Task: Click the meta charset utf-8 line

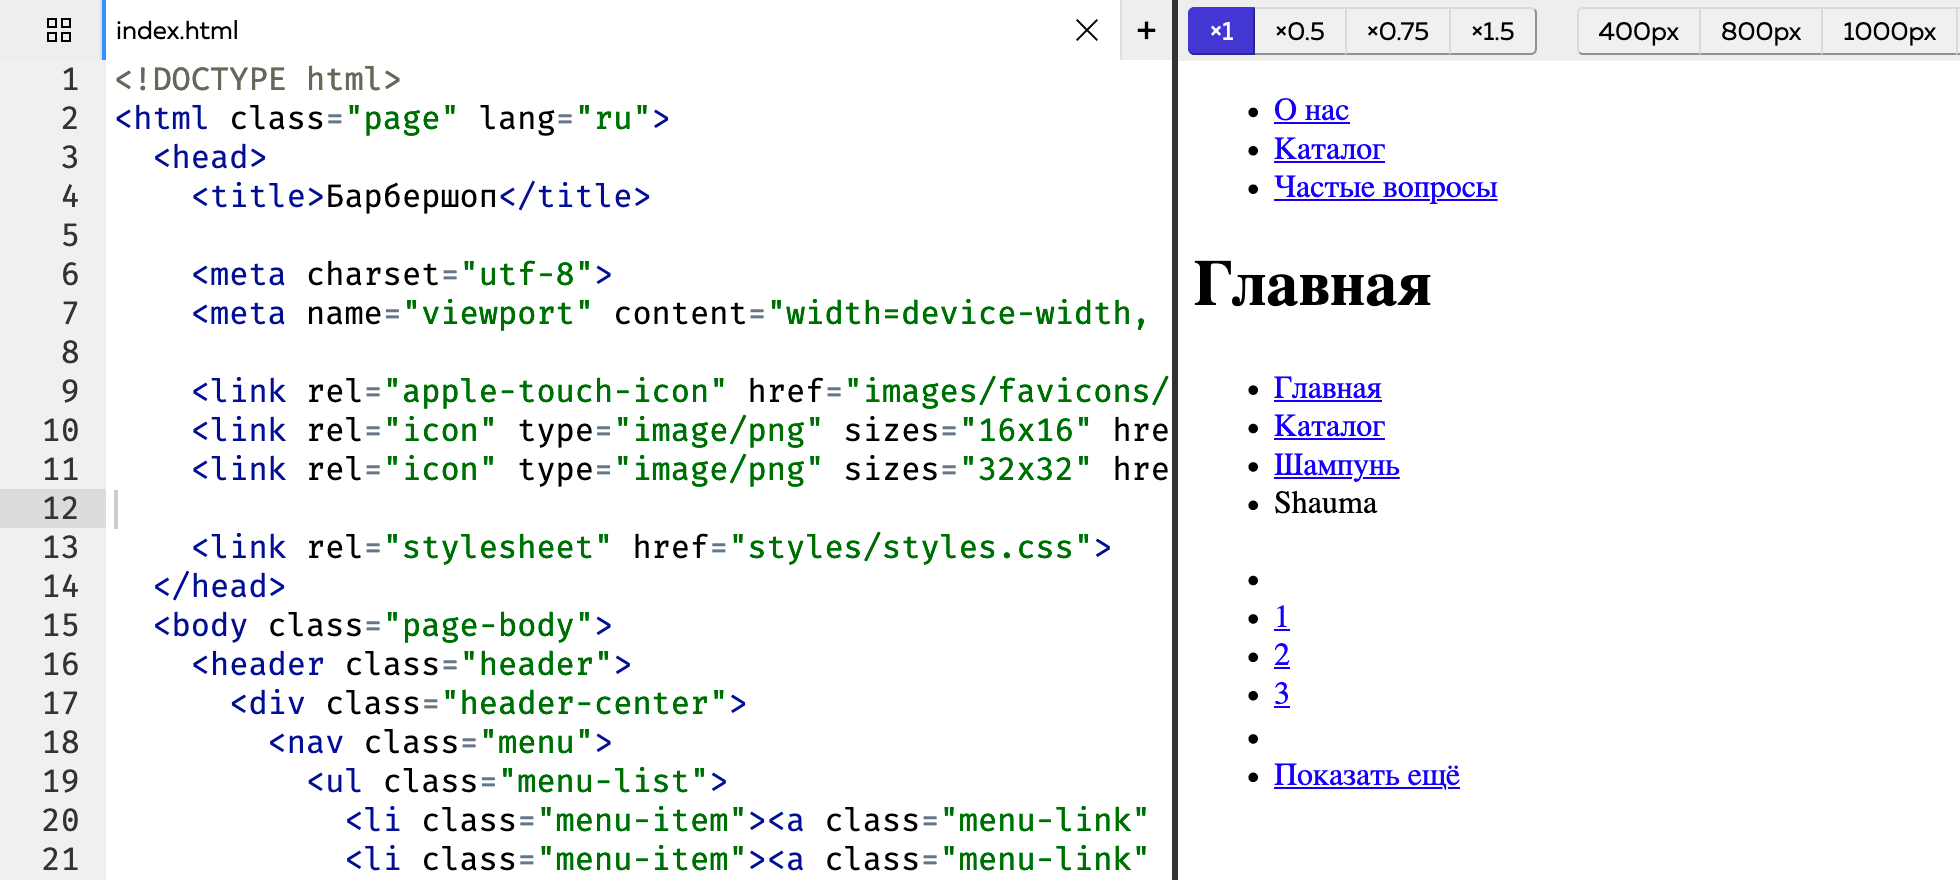Action: tap(402, 274)
